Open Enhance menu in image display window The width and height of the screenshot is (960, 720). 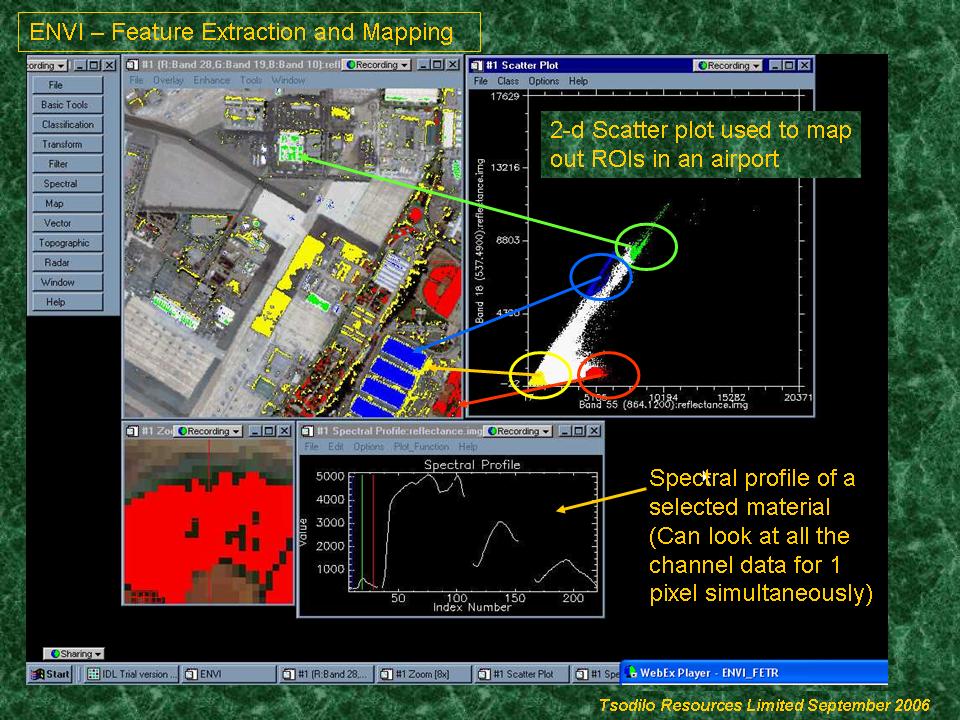coord(211,80)
